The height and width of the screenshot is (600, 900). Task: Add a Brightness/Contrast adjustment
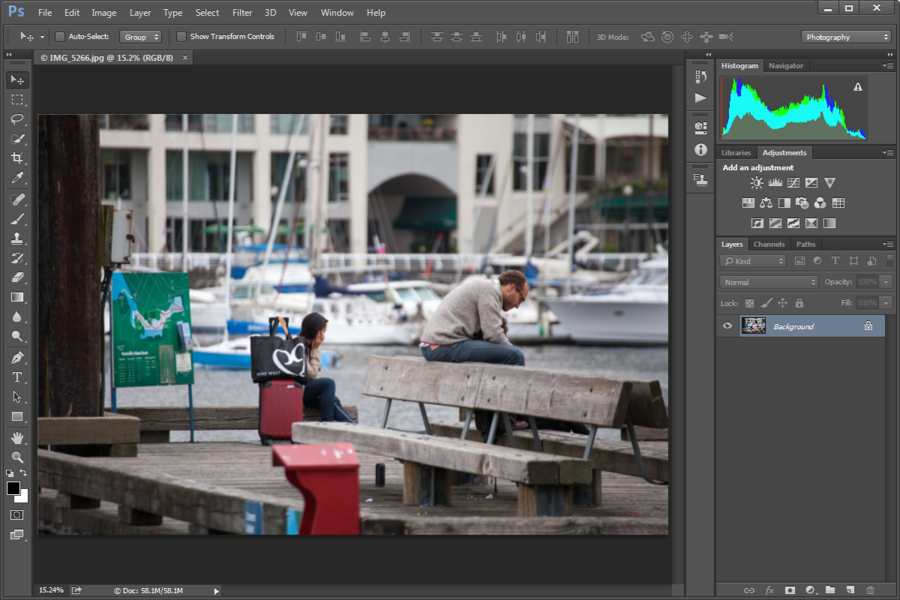[x=757, y=183]
